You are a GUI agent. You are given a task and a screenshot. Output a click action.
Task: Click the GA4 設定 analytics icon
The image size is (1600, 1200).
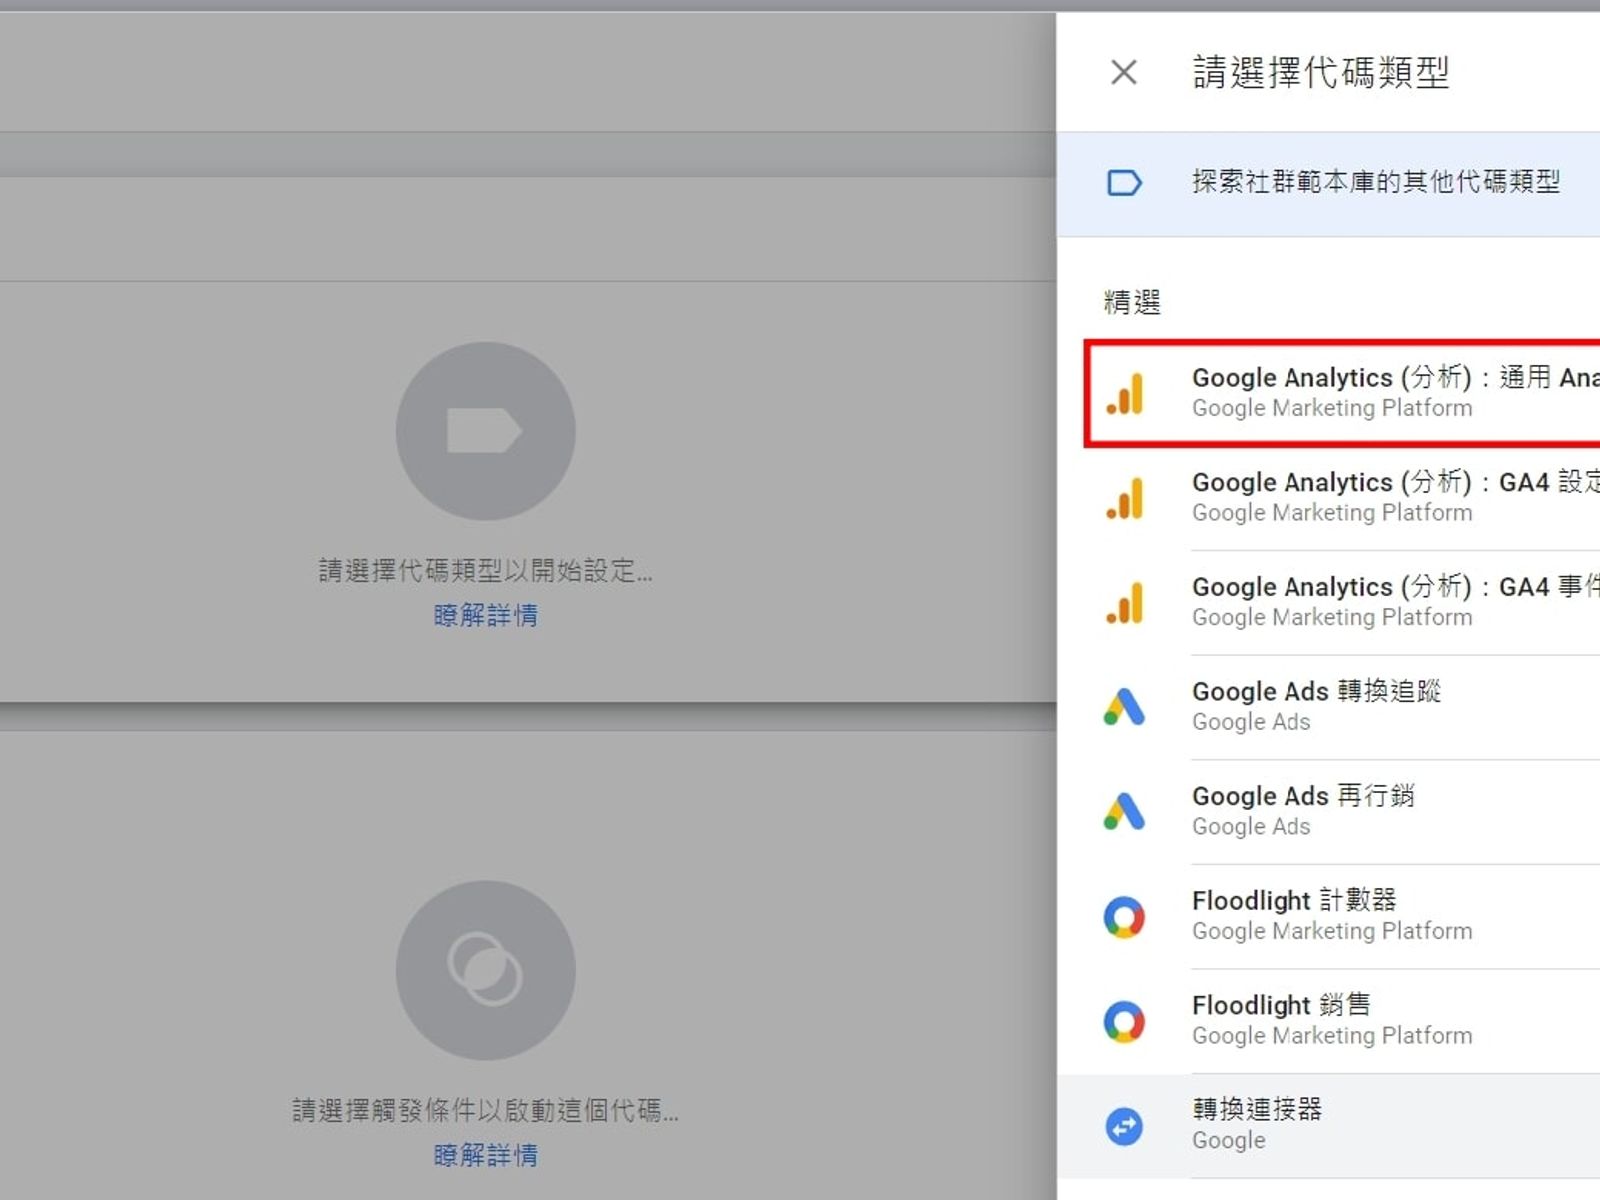click(1124, 498)
